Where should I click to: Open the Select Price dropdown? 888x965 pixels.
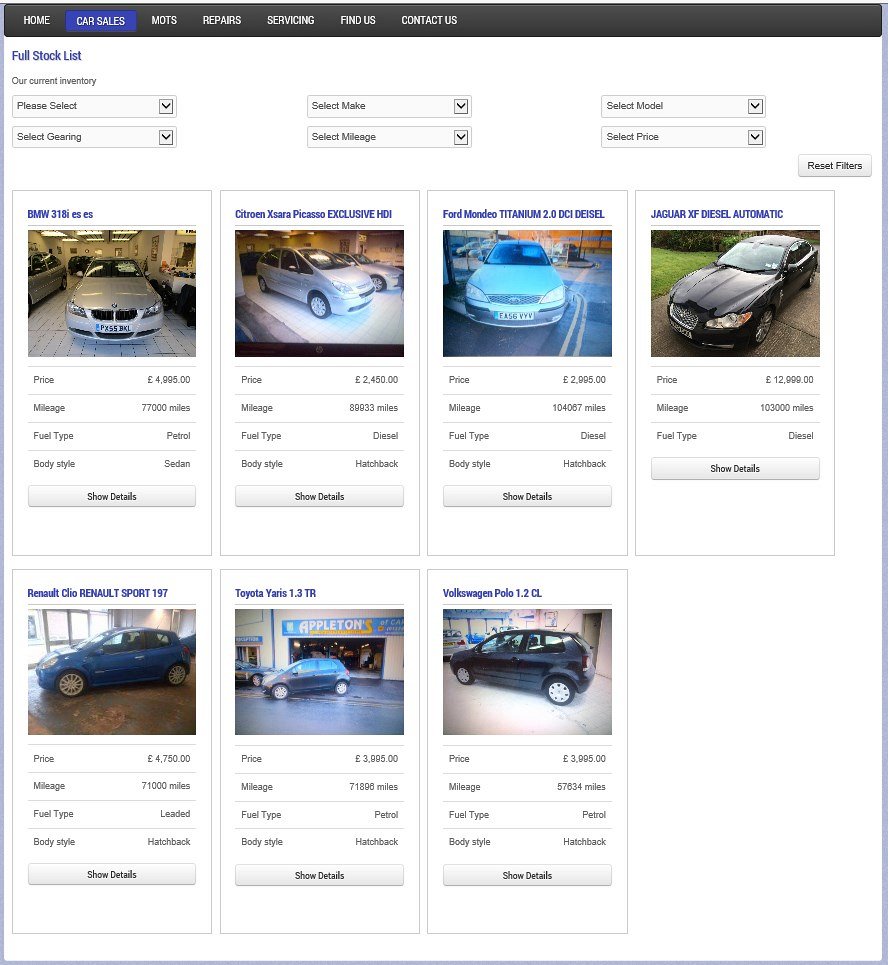click(x=683, y=137)
